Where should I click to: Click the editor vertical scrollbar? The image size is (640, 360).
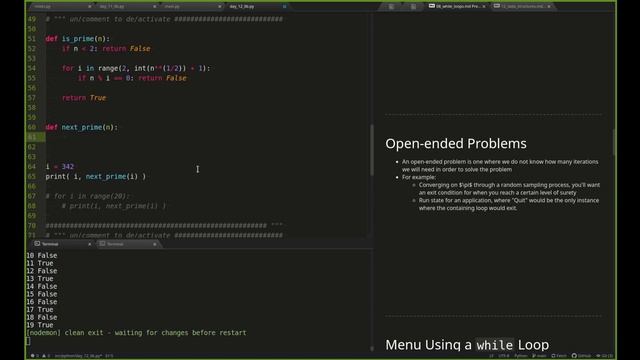tap(372, 150)
